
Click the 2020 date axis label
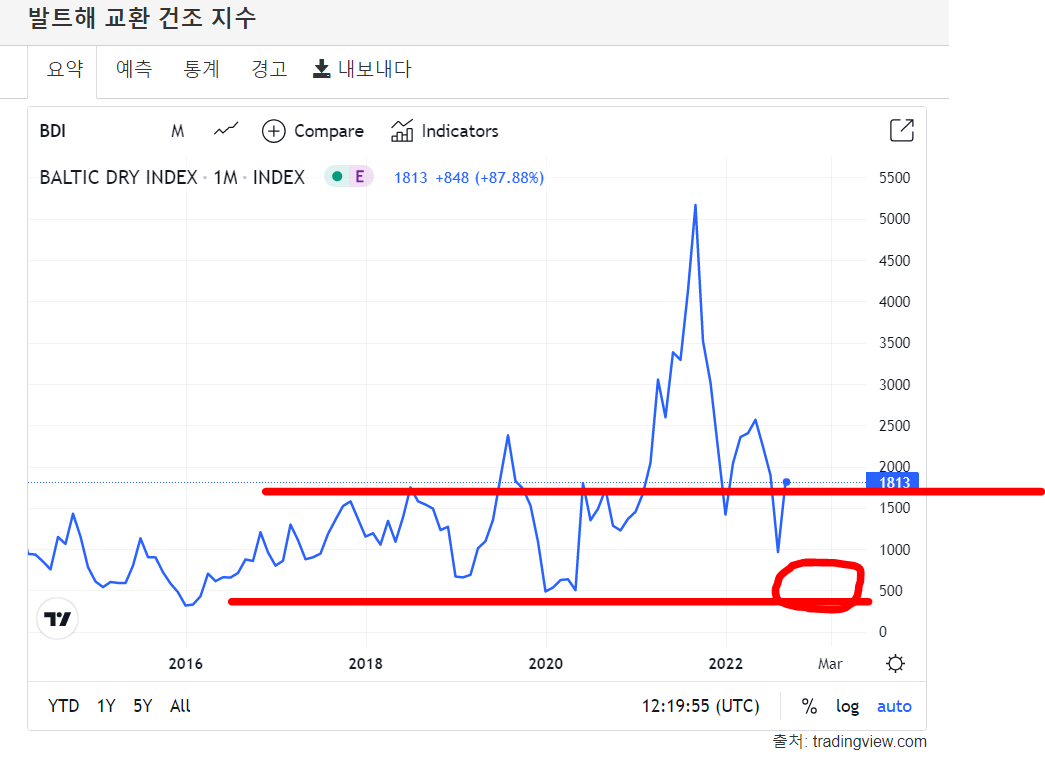pos(545,664)
